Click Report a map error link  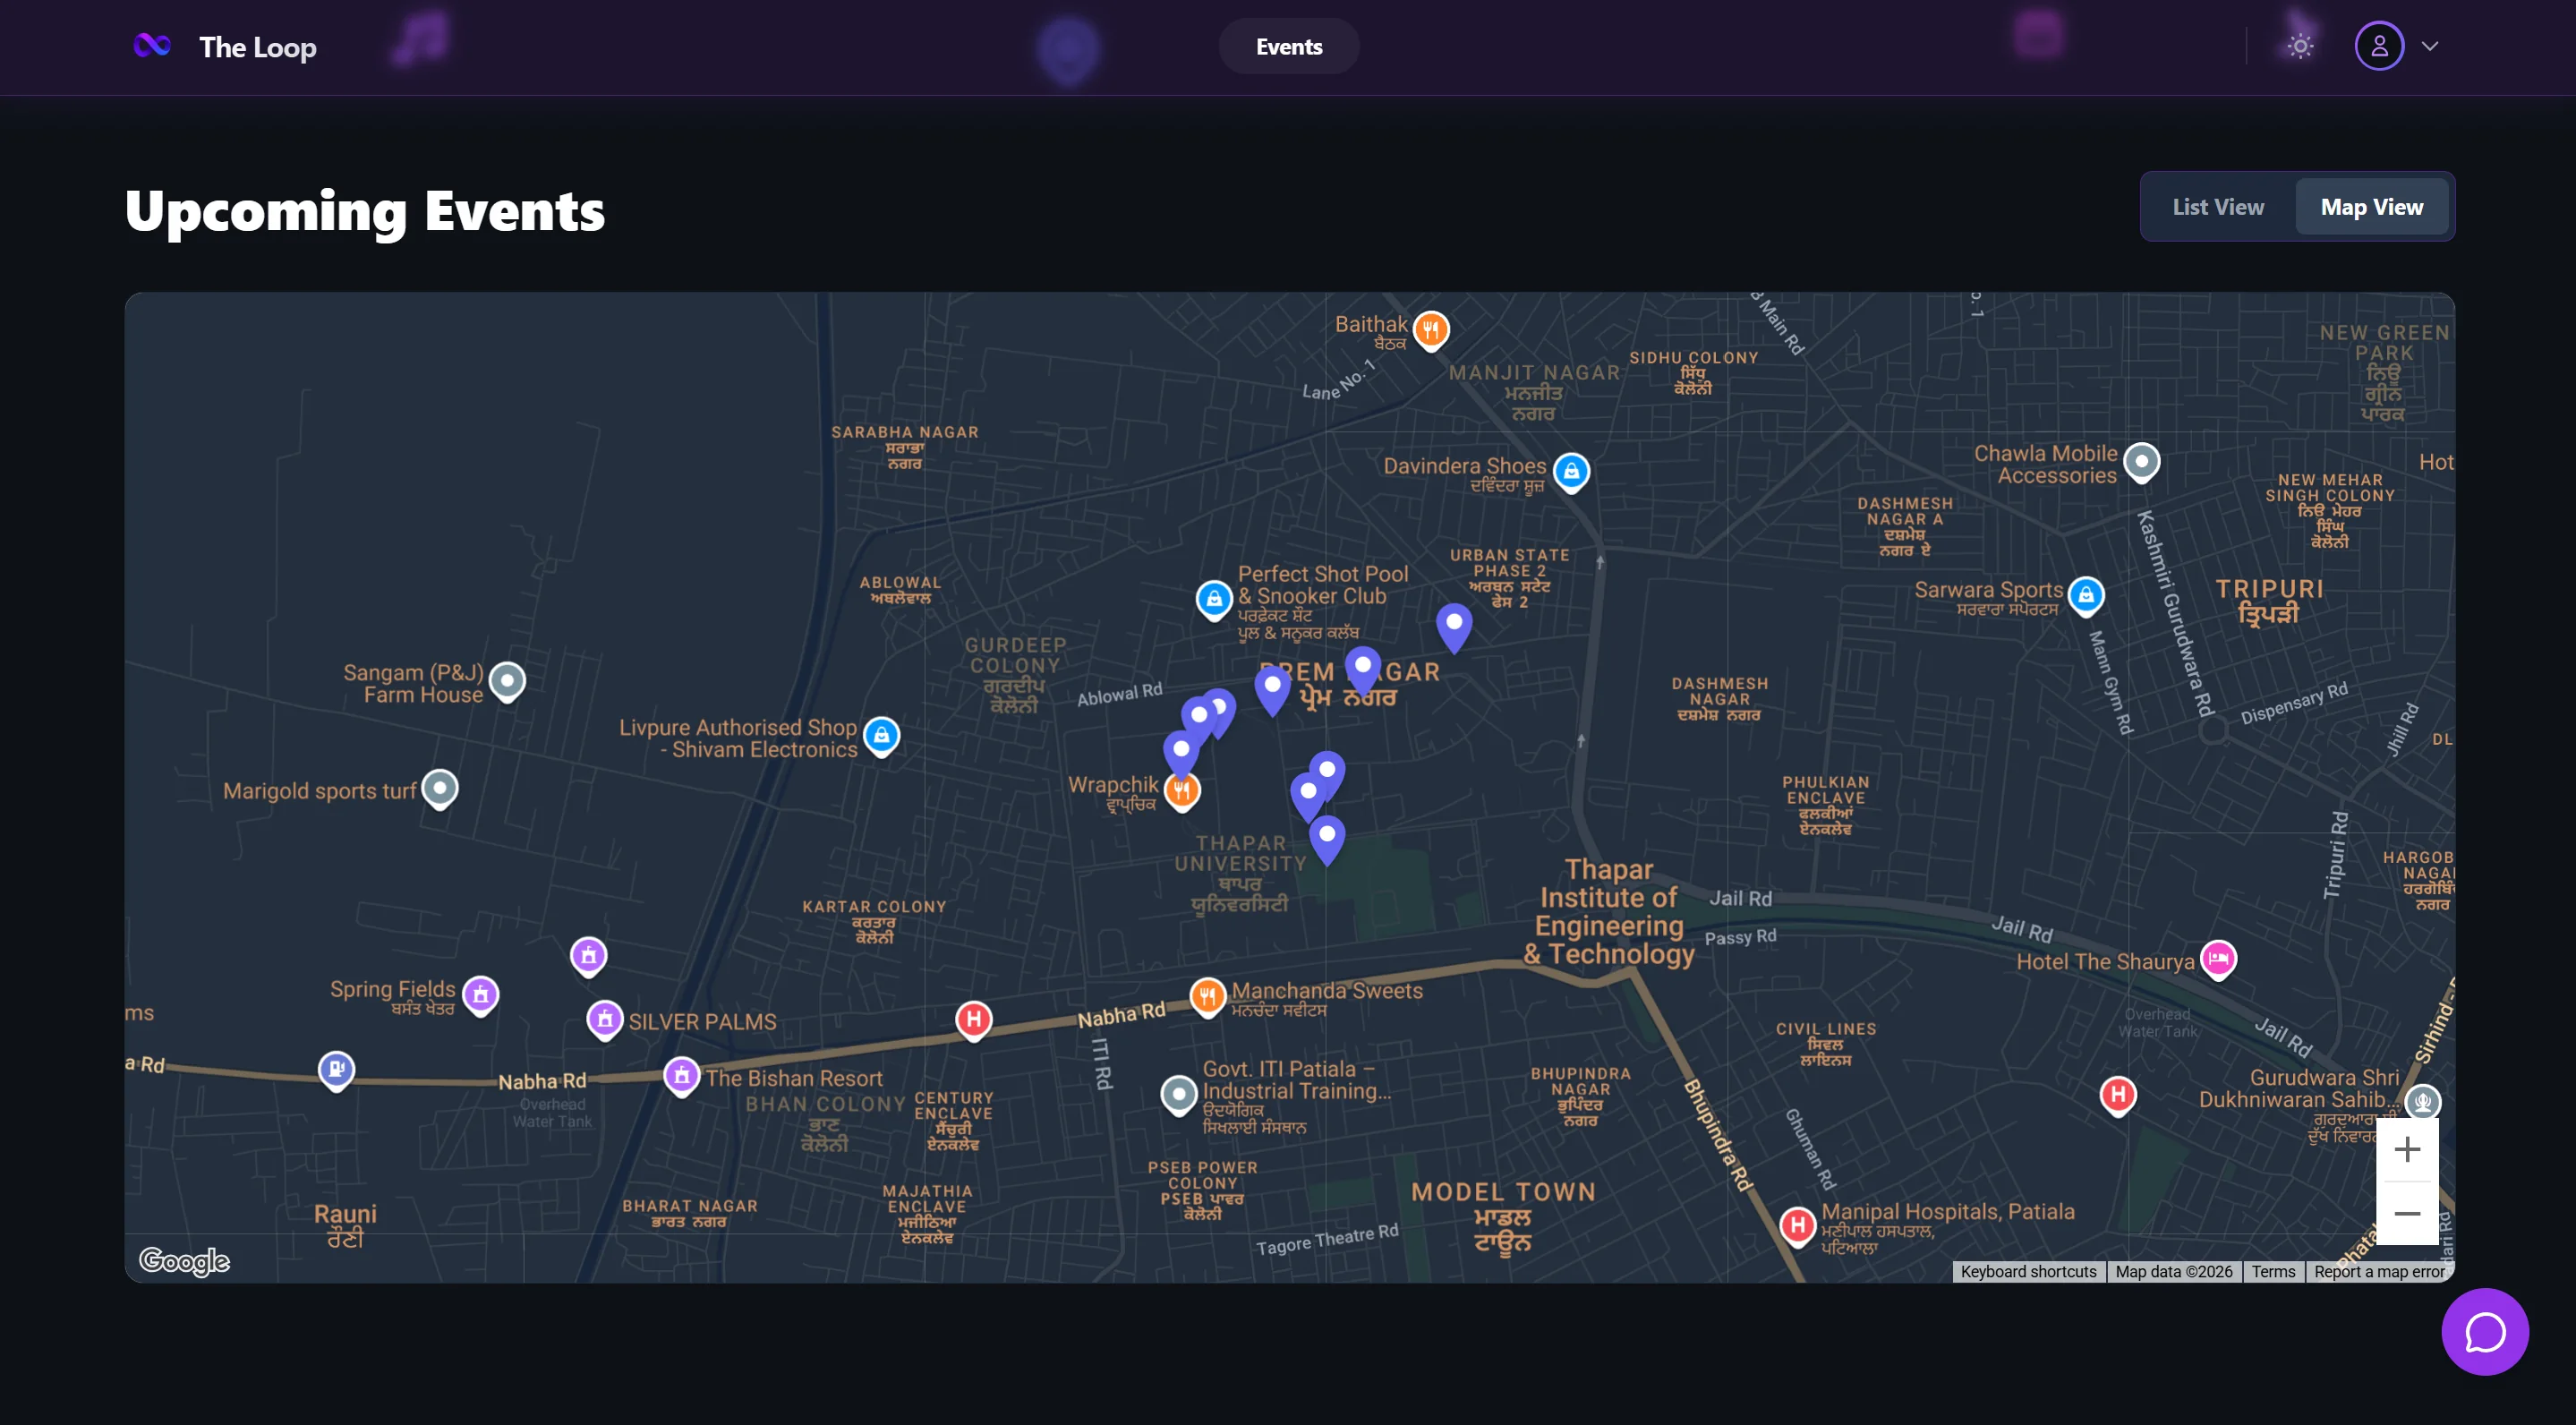coord(2378,1271)
